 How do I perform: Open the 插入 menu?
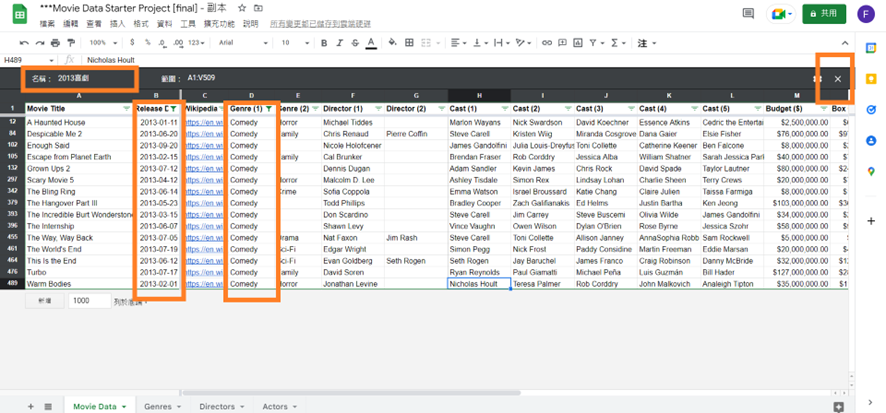(x=118, y=24)
